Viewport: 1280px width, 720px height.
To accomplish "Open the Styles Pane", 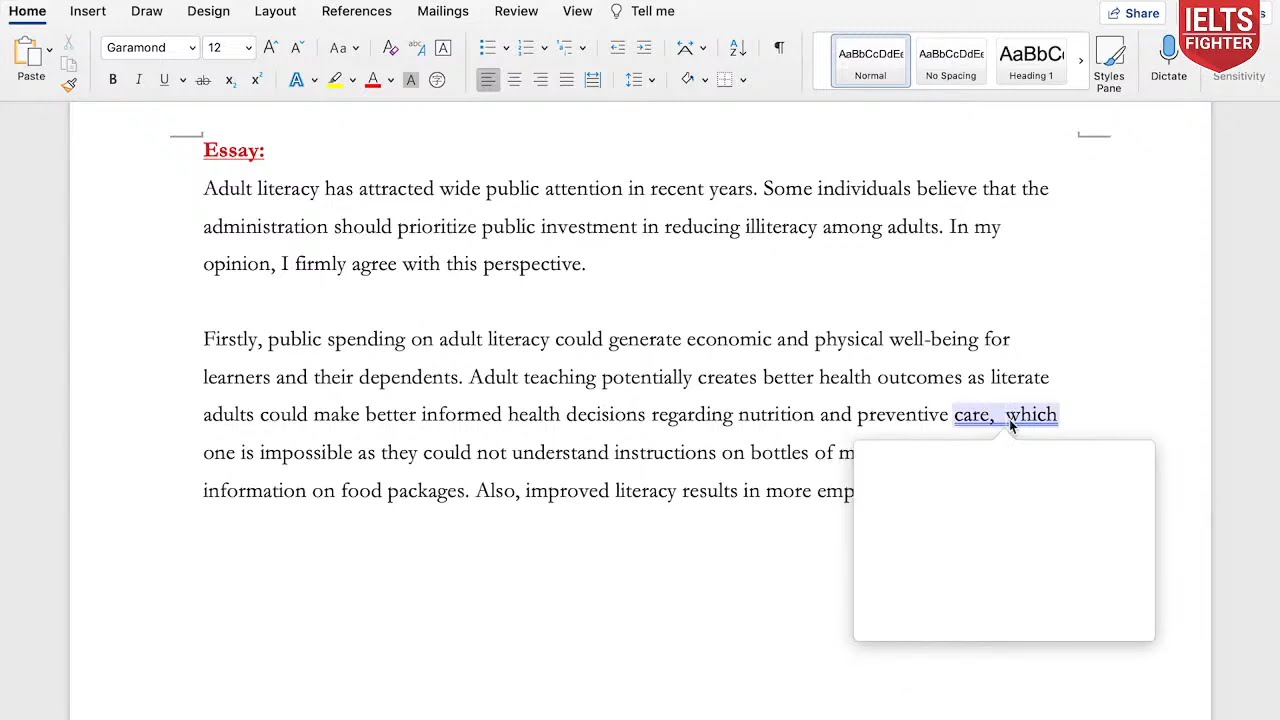I will click(1109, 66).
